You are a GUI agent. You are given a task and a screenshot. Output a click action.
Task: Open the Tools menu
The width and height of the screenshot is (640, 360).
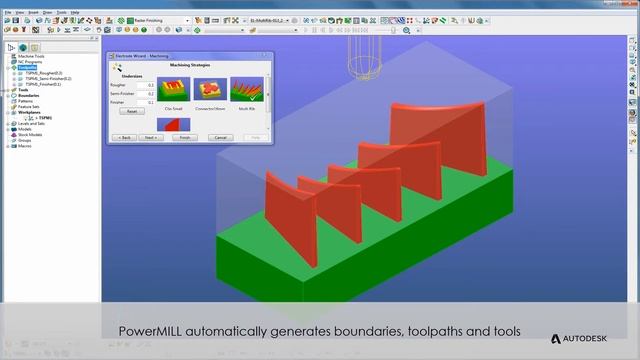point(61,13)
